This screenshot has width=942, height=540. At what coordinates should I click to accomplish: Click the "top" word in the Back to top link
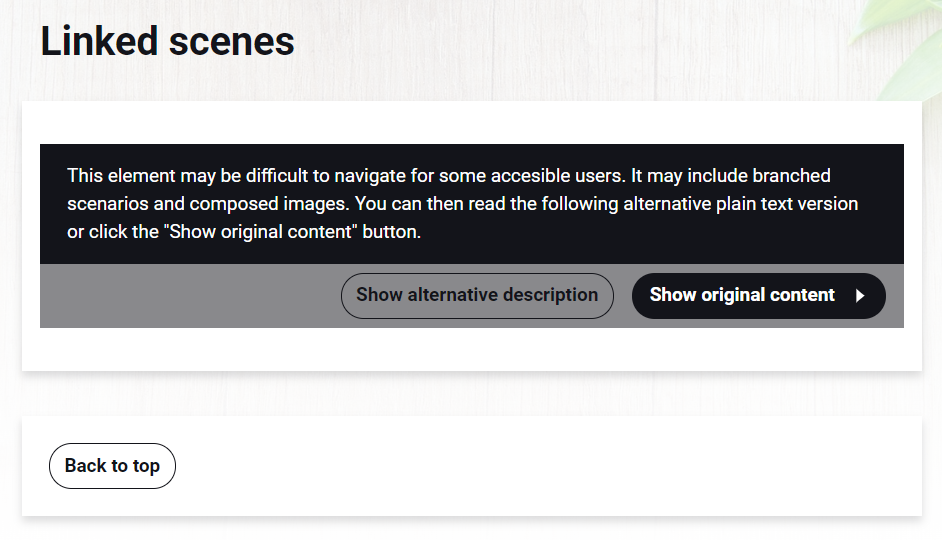pos(146,466)
